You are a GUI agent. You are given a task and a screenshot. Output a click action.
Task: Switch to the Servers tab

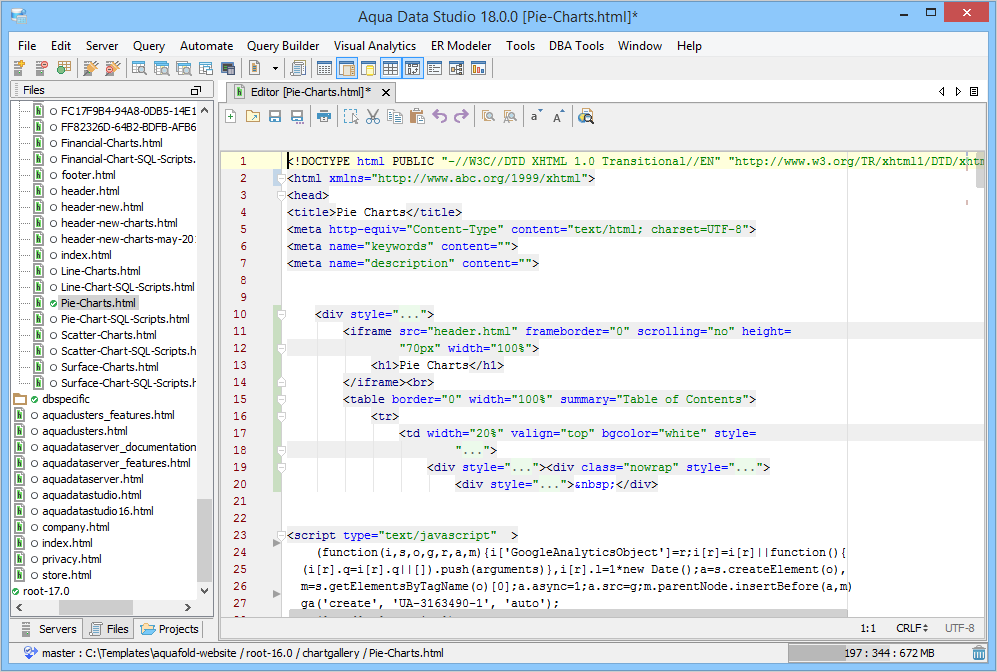[x=49, y=629]
